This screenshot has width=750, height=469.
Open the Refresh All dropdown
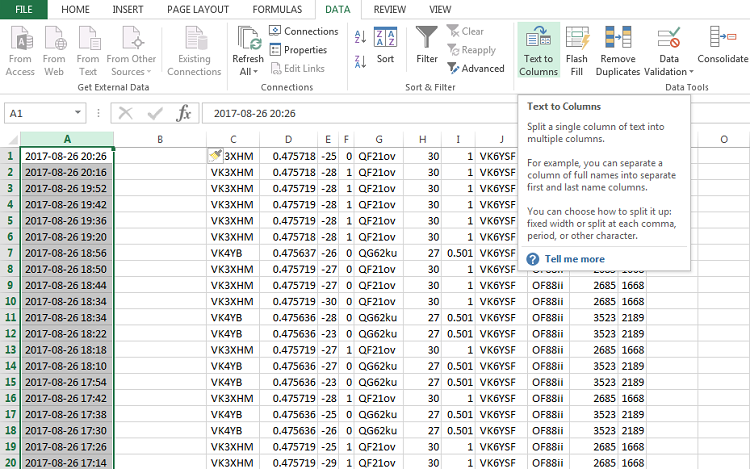click(x=248, y=71)
